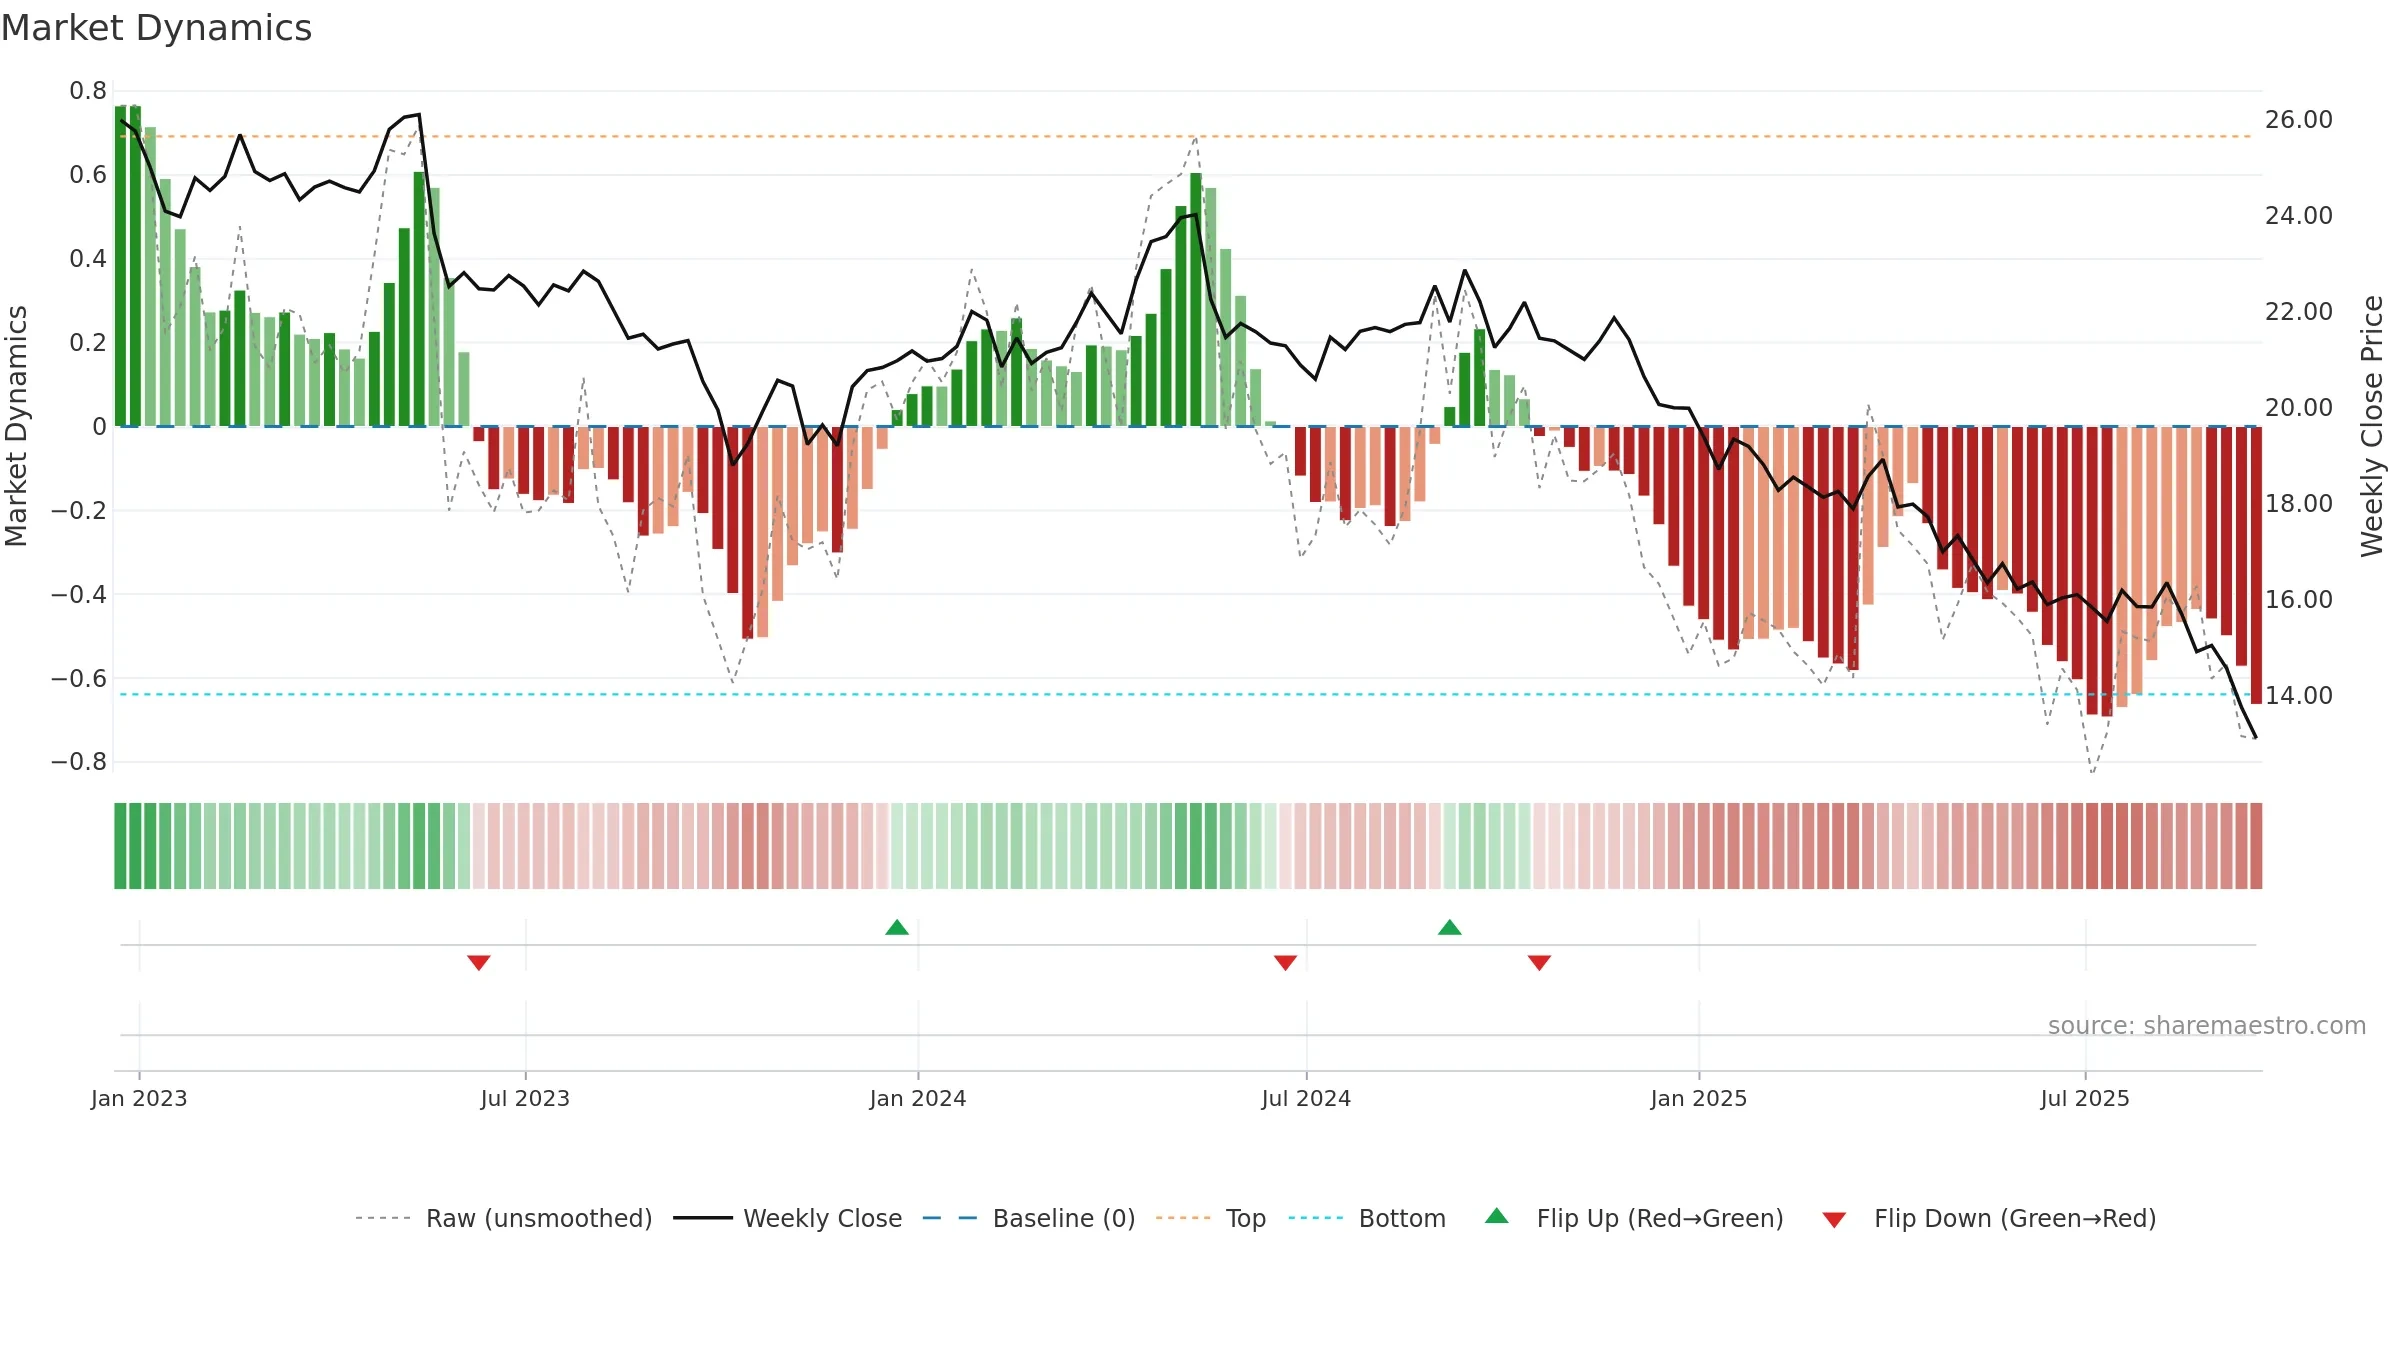Click the red flip-down marker in late 2024
Screen dimensions: 2400x1350
point(1540,962)
